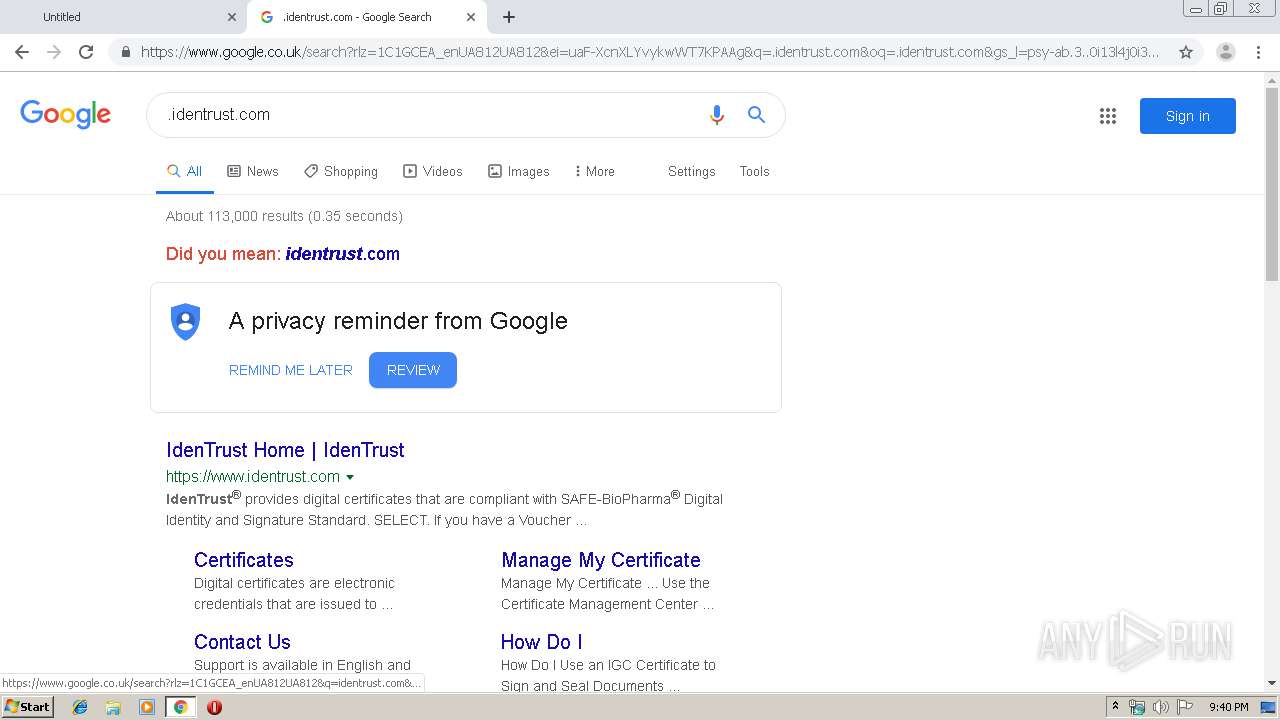
Task: Open the Google apps grid icon
Action: (1108, 116)
